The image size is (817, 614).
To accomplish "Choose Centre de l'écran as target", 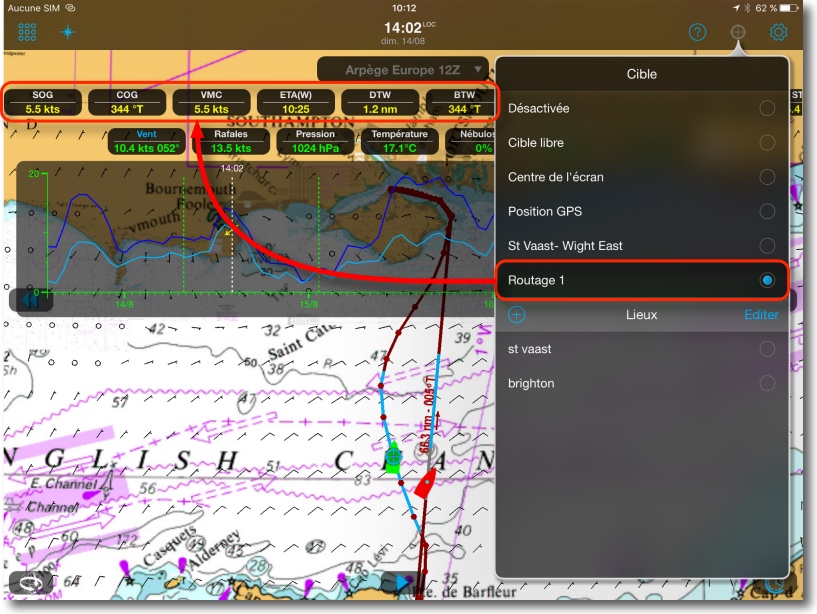I will (641, 177).
